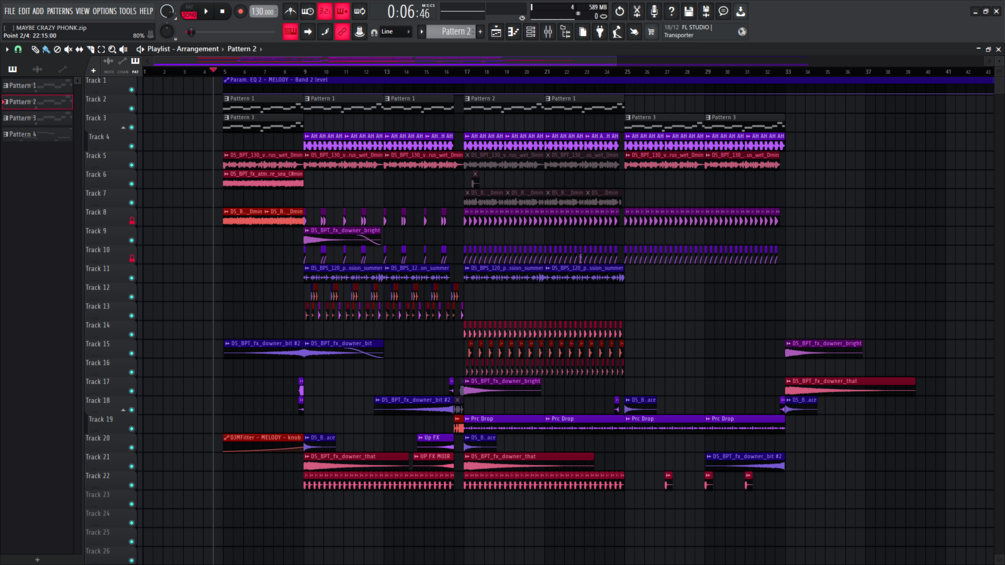Toggle the playlist snap magnet icon
The height and width of the screenshot is (565, 1005).
(x=18, y=49)
